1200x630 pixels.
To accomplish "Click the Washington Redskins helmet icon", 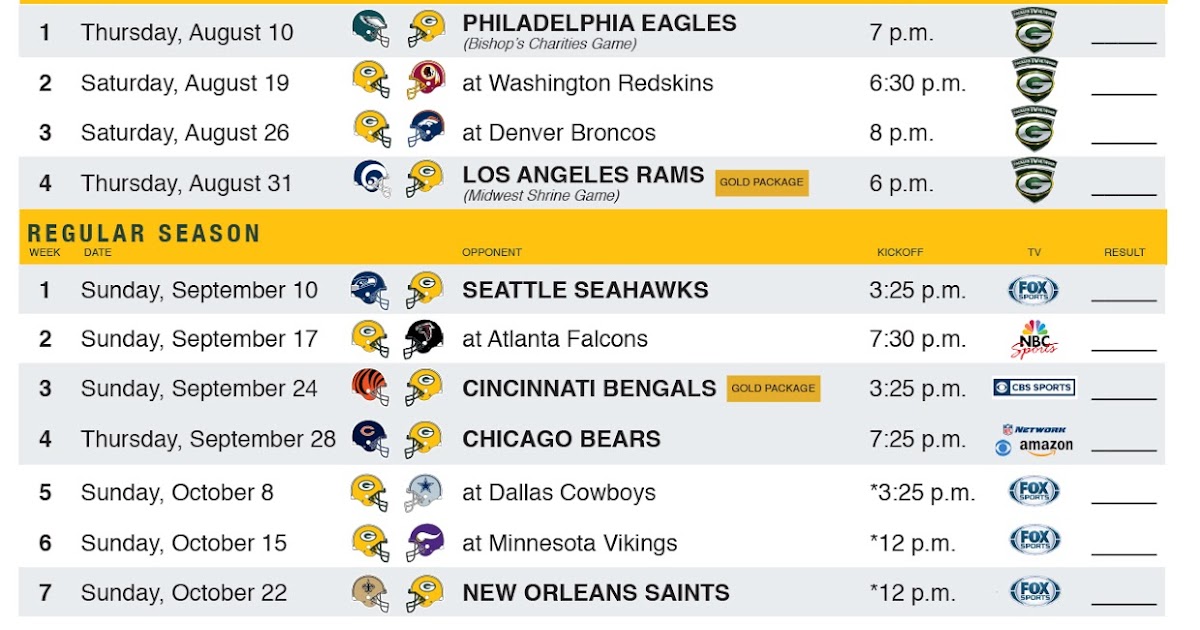I will point(425,80).
